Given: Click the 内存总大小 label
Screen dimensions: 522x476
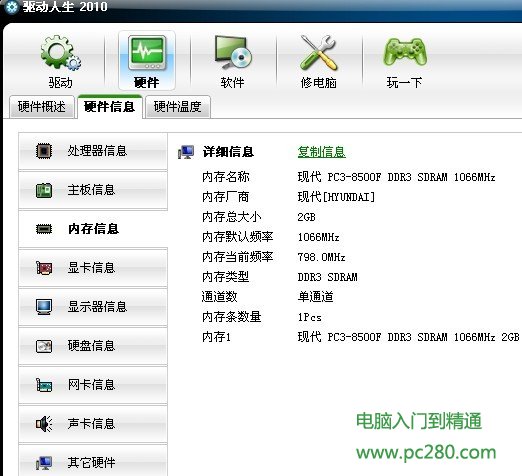Looking at the screenshot, I should tap(232, 217).
